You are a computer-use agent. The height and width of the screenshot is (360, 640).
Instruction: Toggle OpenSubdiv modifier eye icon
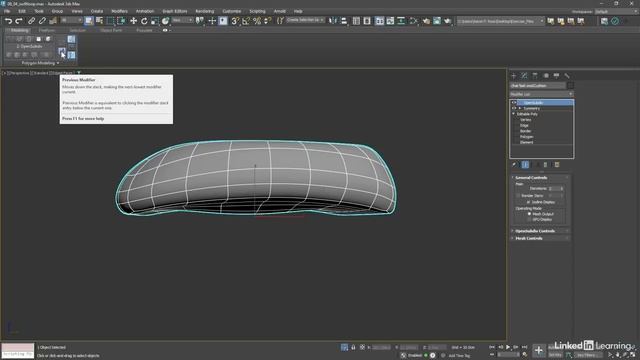click(x=514, y=102)
